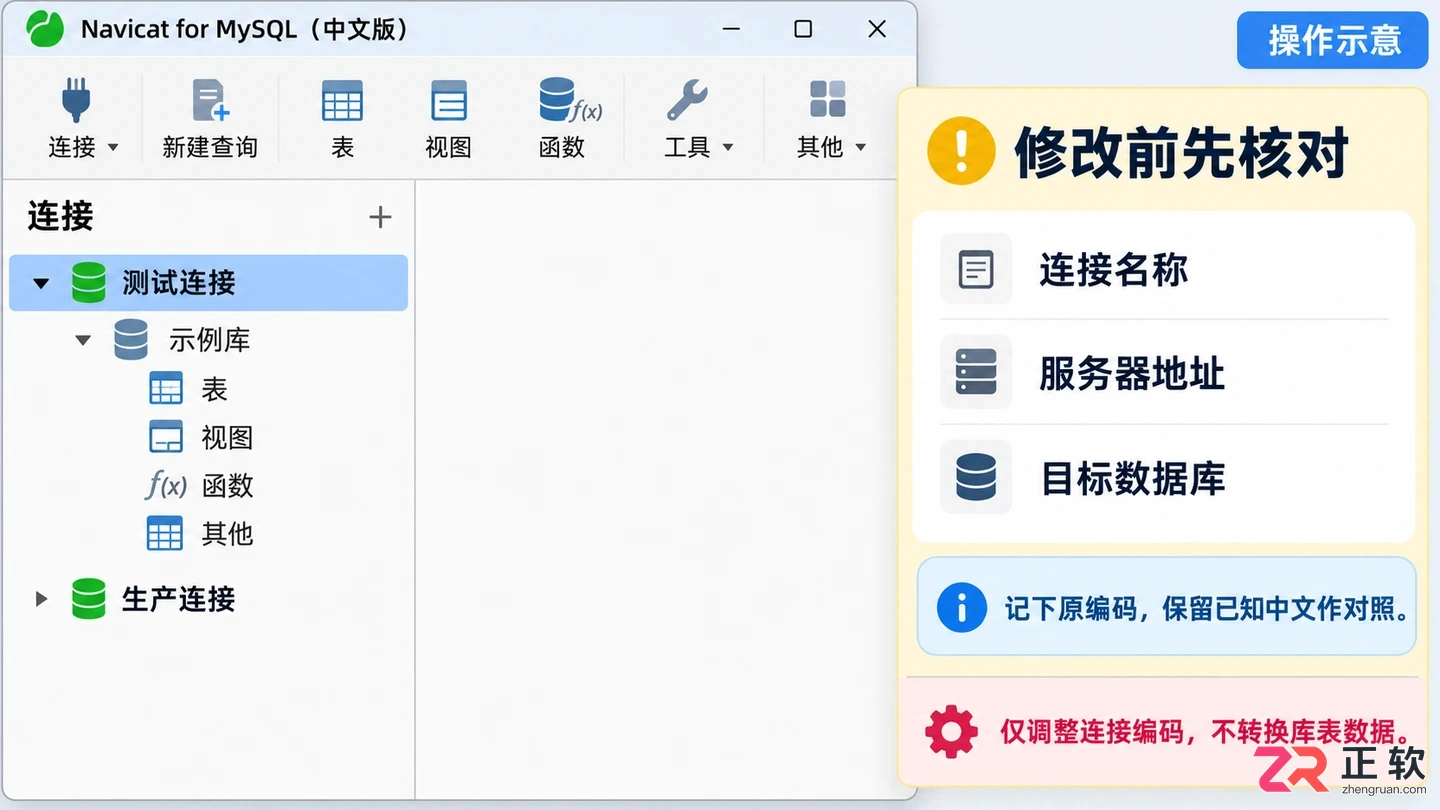Maximize the Navicat window
Viewport: 1440px width, 810px height.
coord(803,29)
